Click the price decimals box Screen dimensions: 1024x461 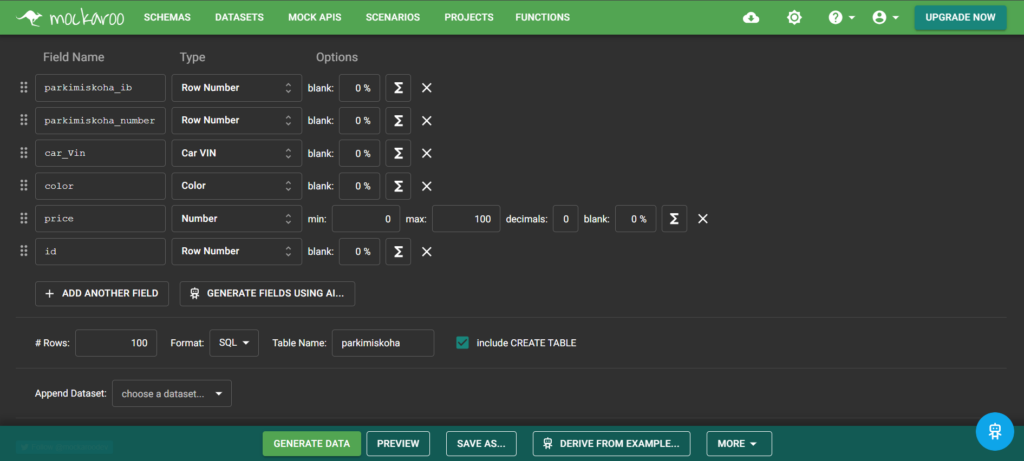coord(566,219)
